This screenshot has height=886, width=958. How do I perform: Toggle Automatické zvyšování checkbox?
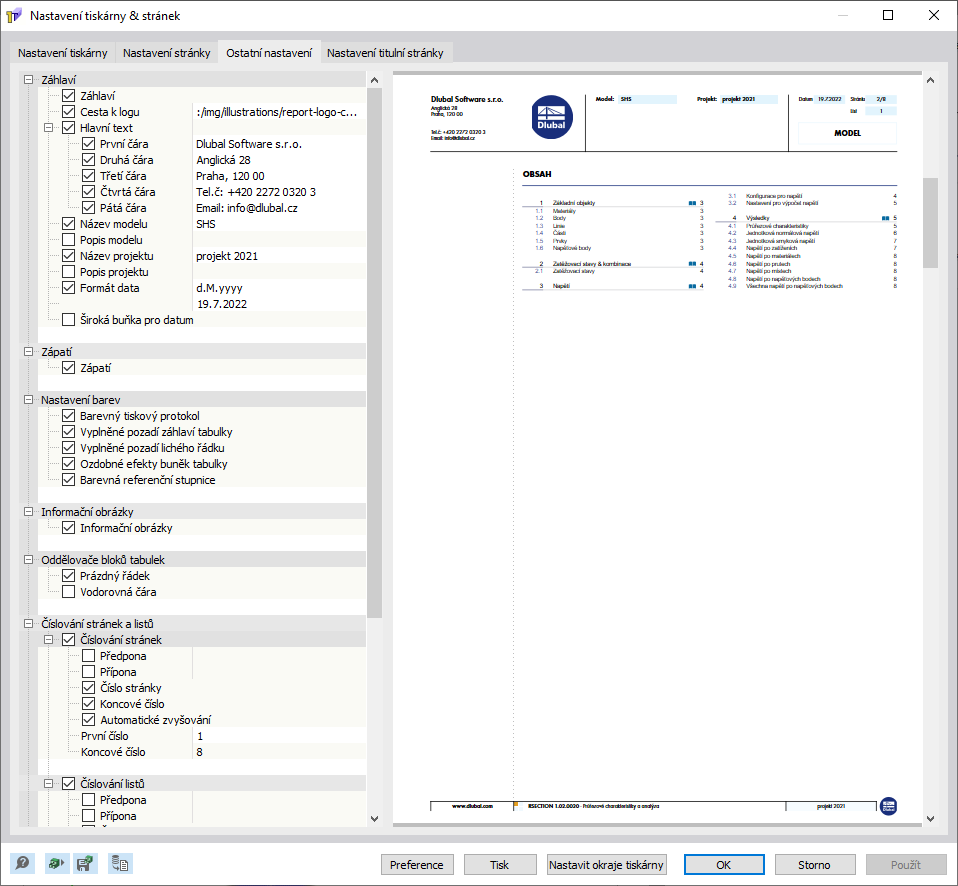(89, 720)
